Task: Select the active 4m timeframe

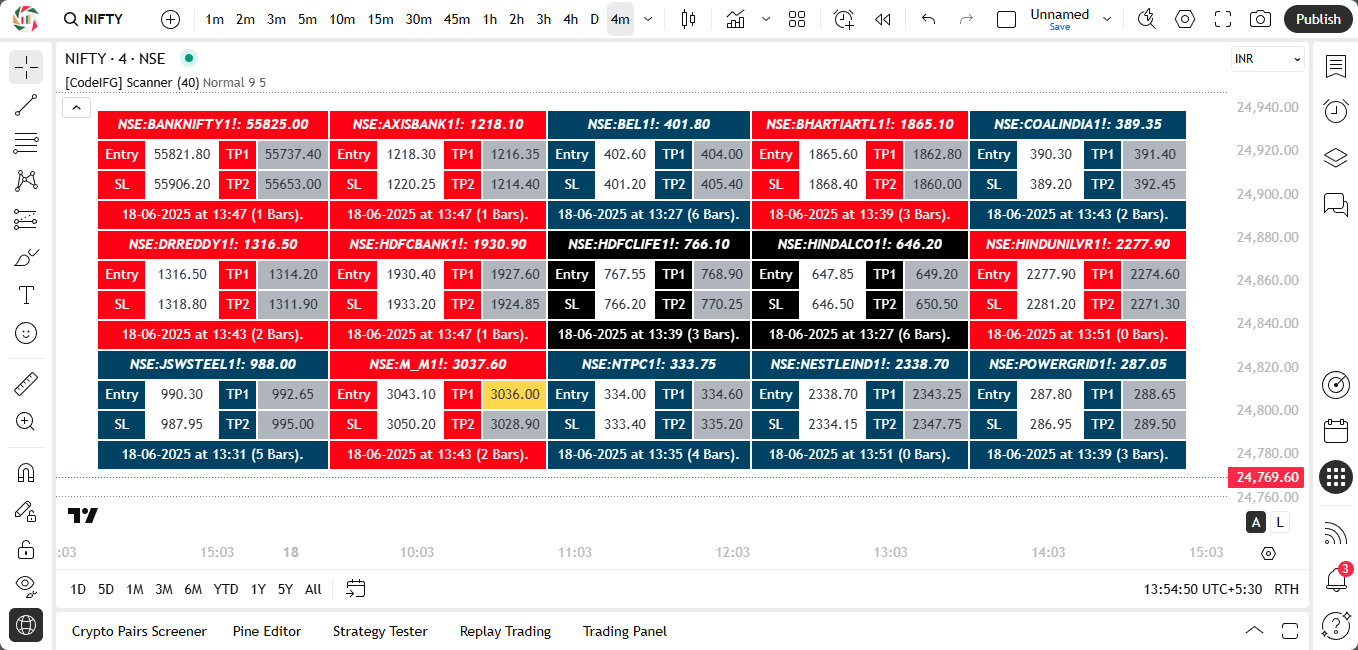Action: pyautogui.click(x=620, y=19)
